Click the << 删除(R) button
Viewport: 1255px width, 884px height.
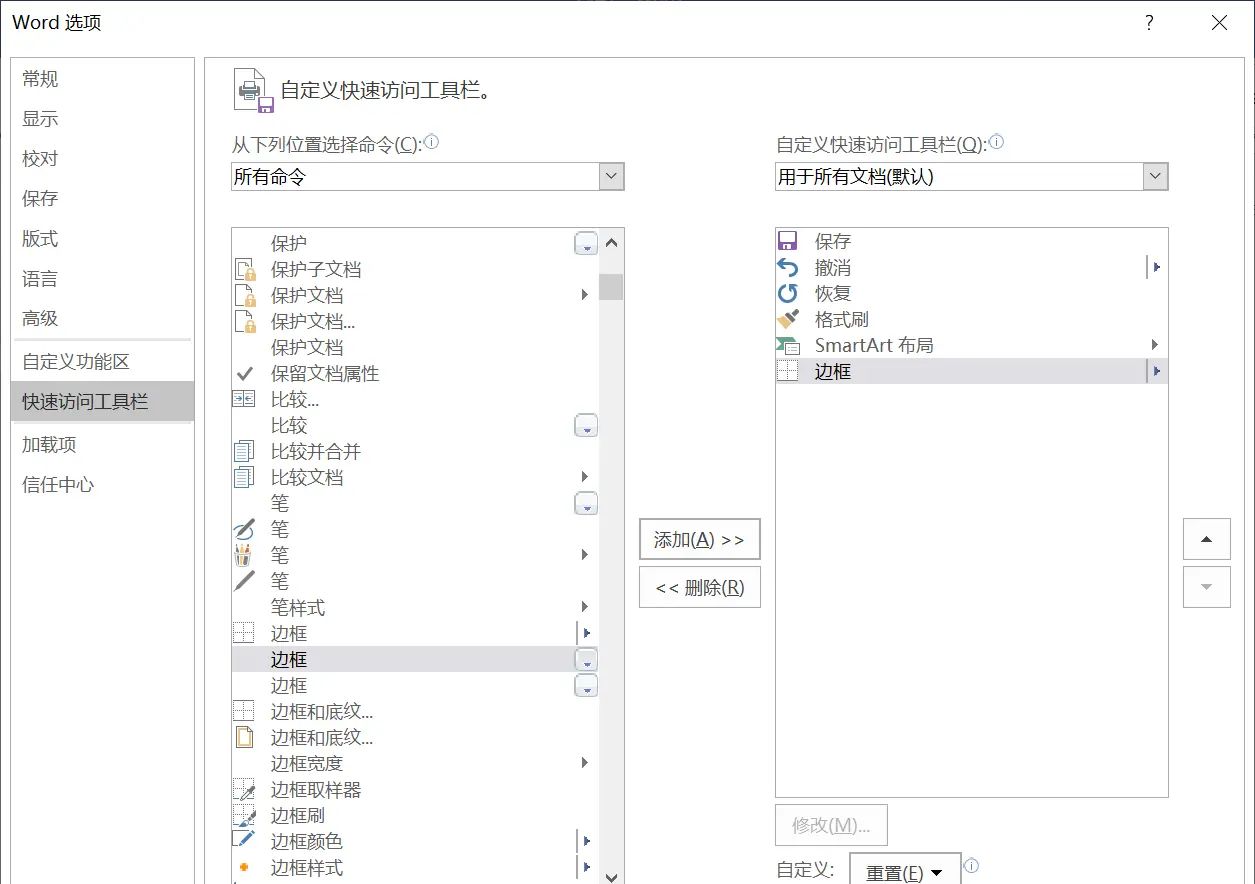tap(699, 587)
